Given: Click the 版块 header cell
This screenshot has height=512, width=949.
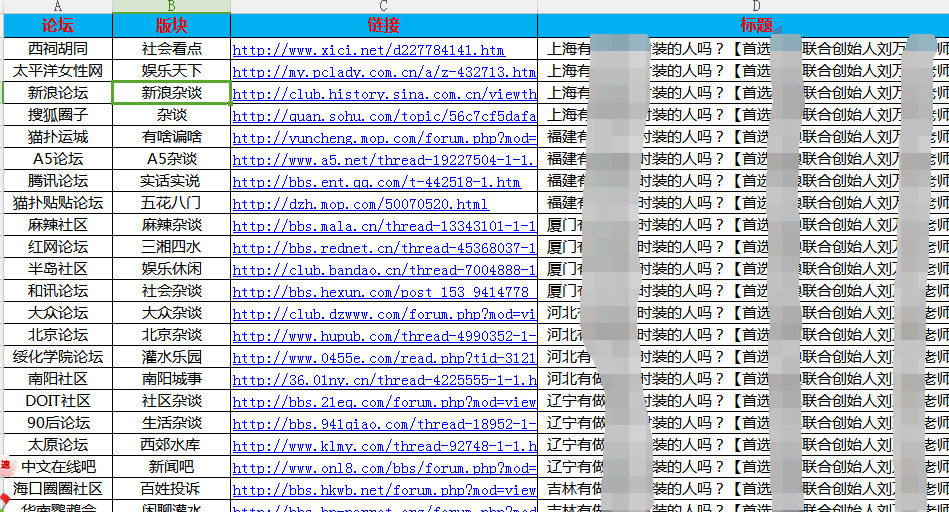Looking at the screenshot, I should [171, 25].
